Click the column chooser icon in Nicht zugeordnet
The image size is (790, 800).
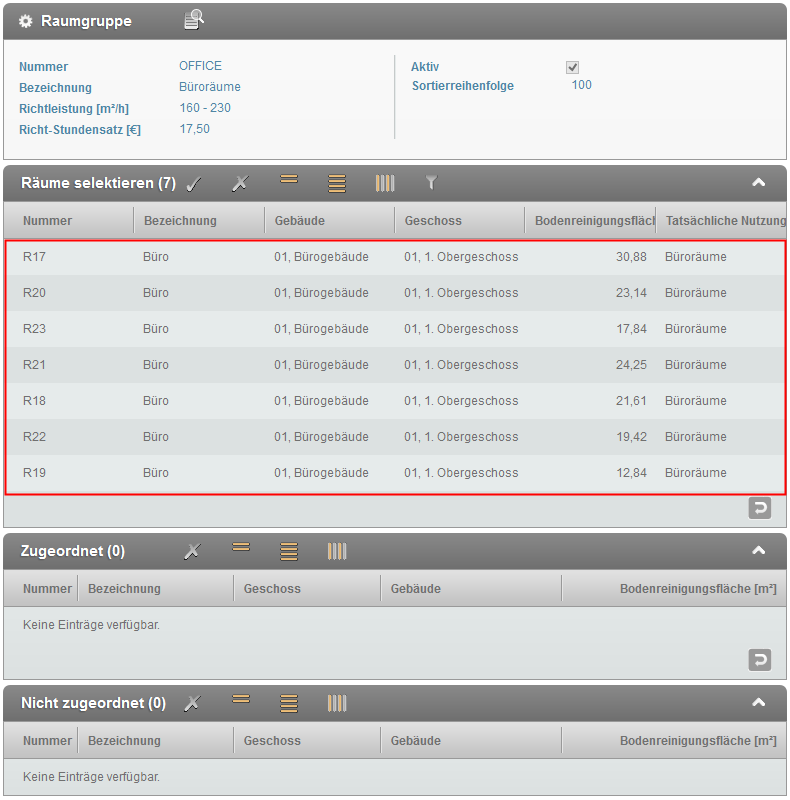pos(337,703)
